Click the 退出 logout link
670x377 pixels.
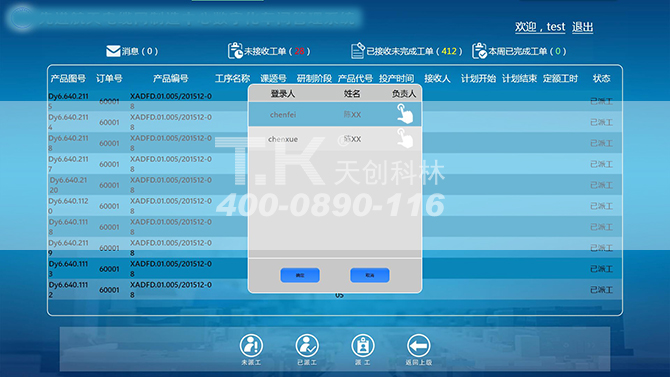582,27
